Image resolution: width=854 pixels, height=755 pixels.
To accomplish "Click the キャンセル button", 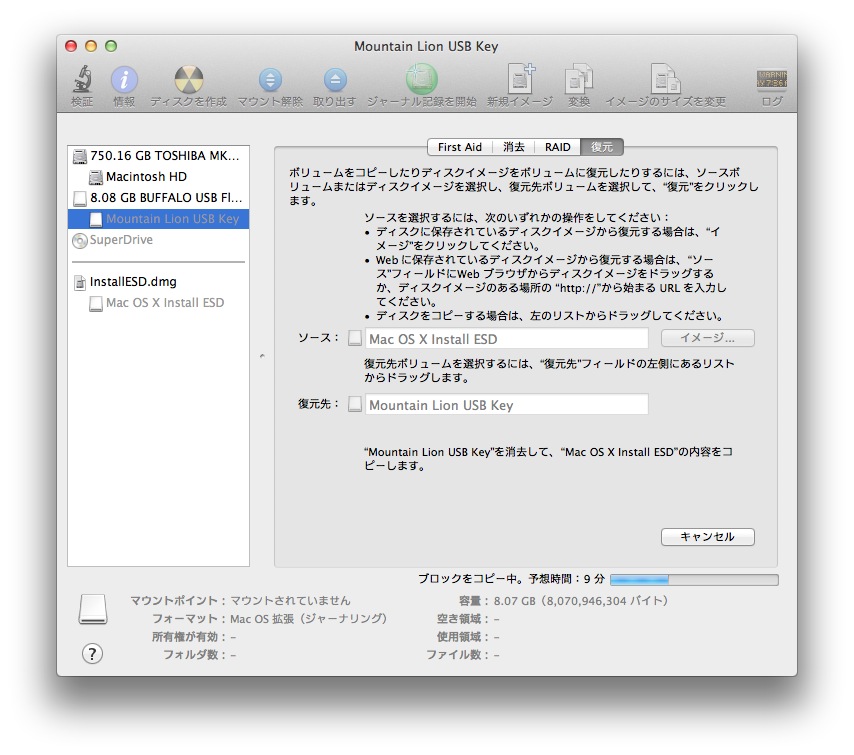I will (x=707, y=537).
